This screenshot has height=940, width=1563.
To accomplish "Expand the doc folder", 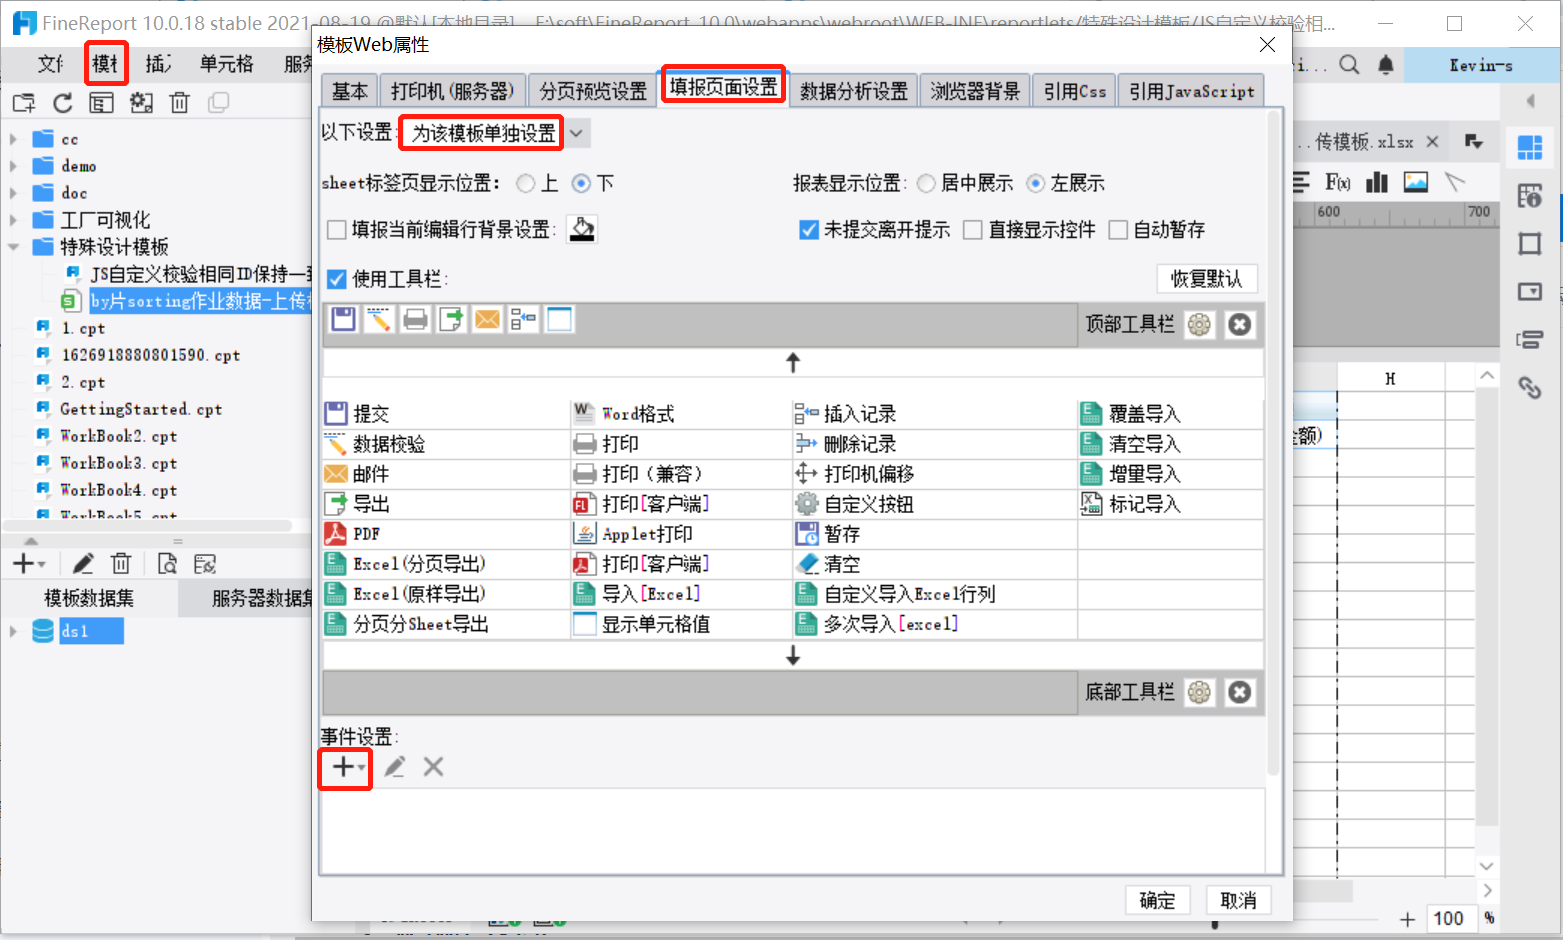I will click(13, 193).
